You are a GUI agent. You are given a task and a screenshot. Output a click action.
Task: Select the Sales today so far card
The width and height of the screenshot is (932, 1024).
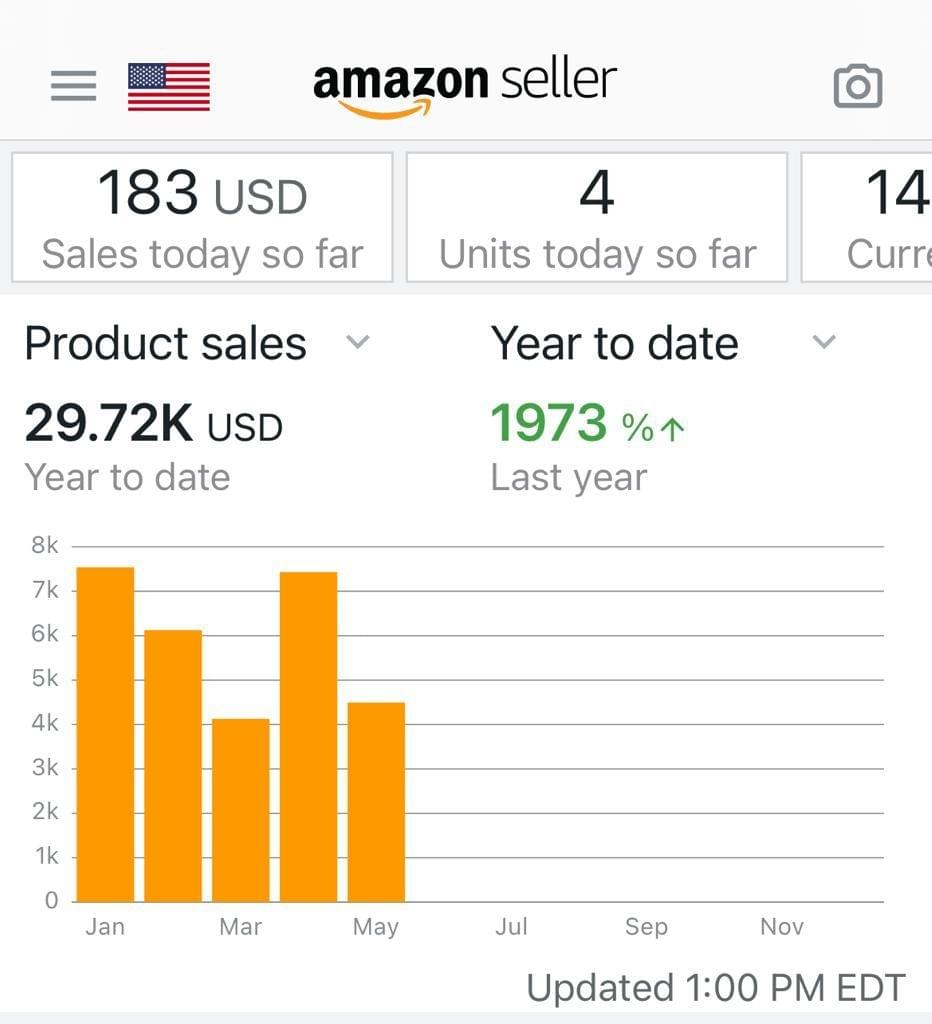201,216
